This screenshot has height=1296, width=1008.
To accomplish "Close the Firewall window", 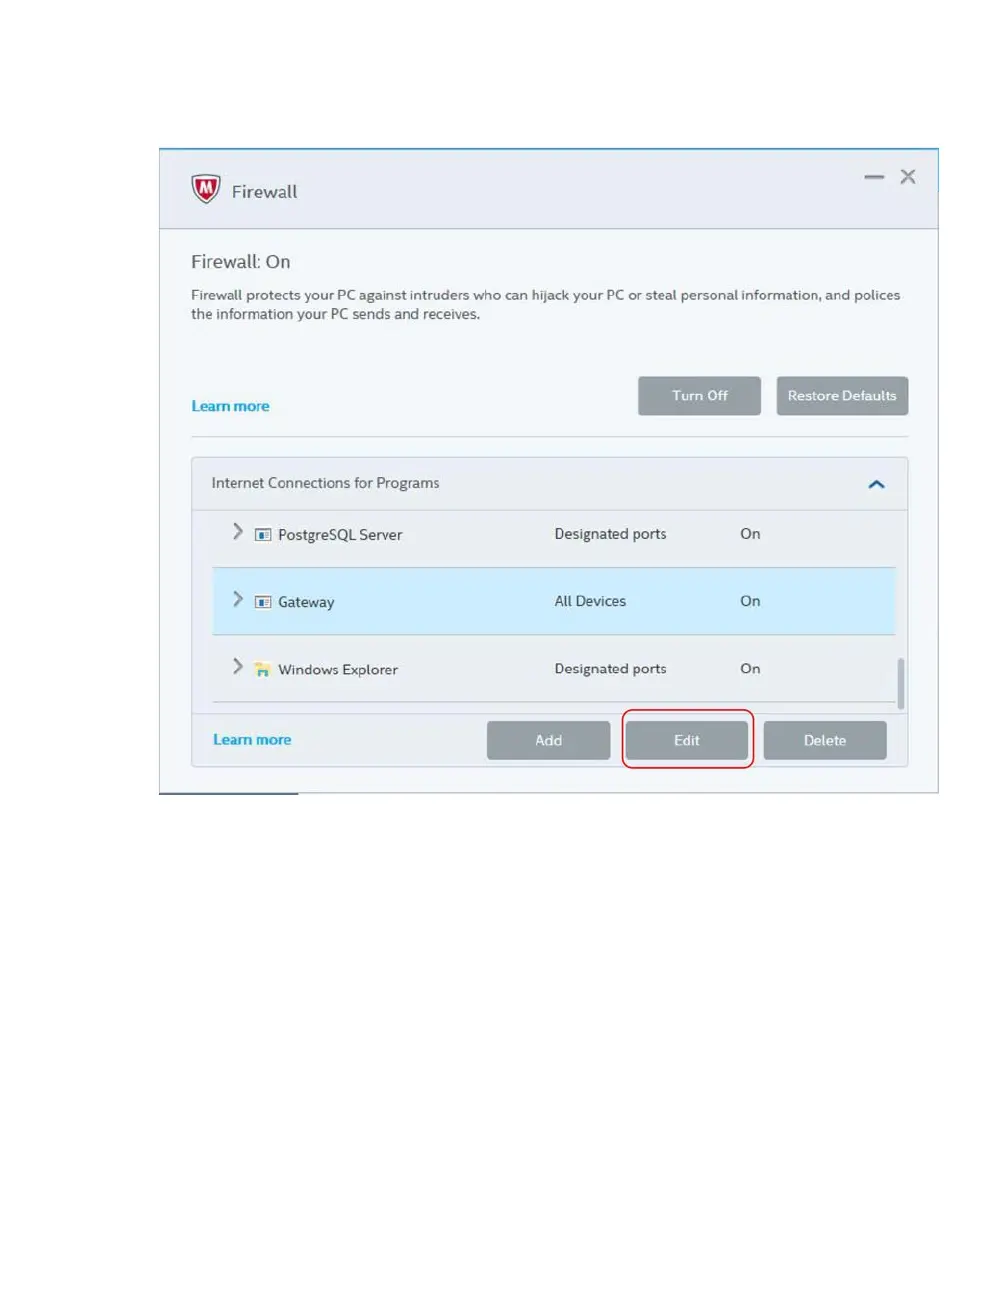I will (908, 177).
